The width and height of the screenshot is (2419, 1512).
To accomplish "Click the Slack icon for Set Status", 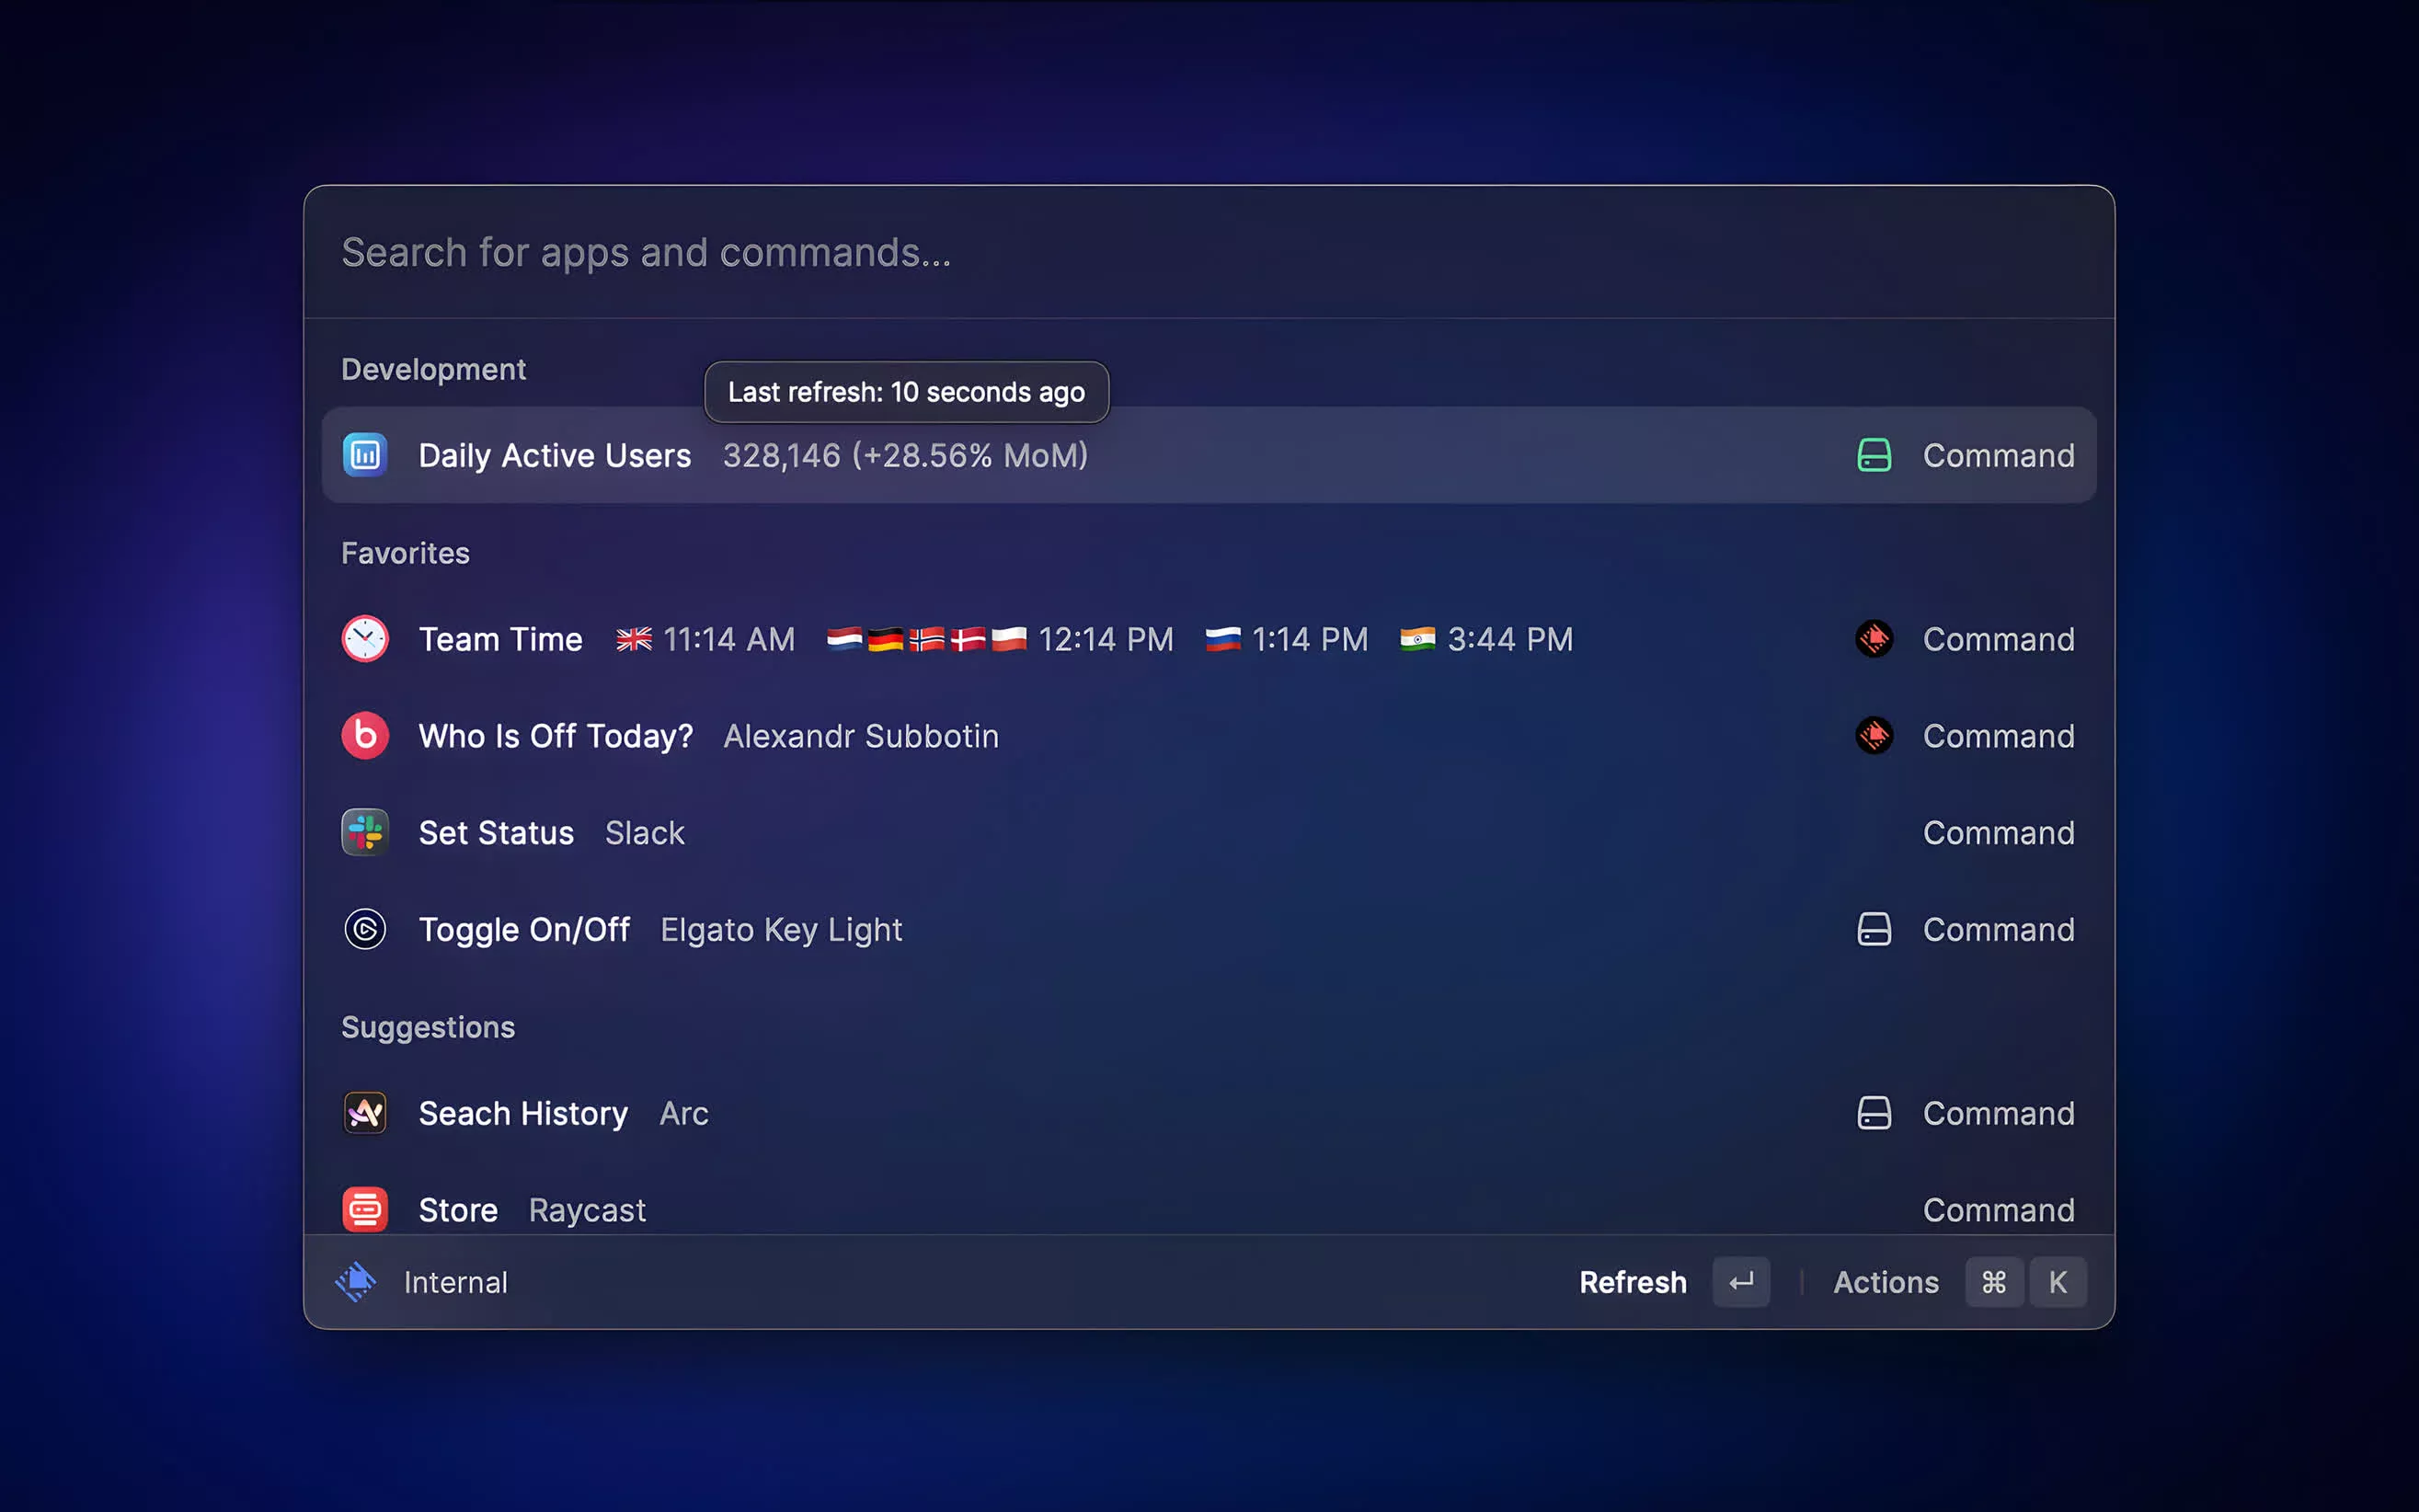I will click(x=365, y=832).
